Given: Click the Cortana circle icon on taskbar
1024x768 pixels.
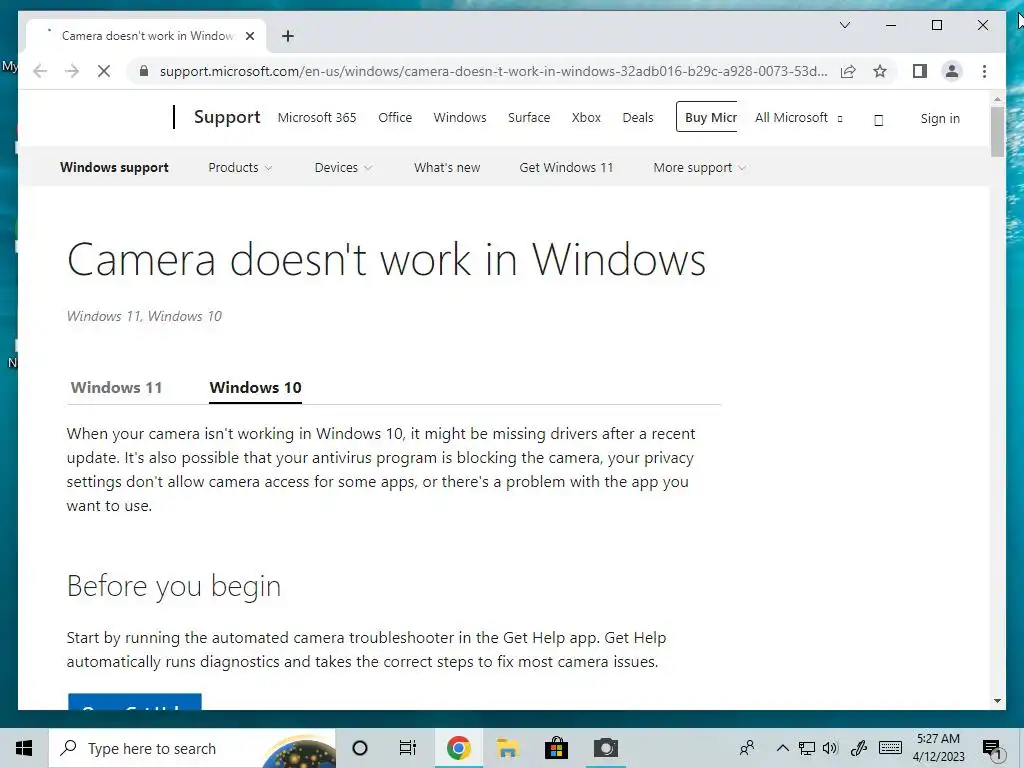Looking at the screenshot, I should point(360,748).
